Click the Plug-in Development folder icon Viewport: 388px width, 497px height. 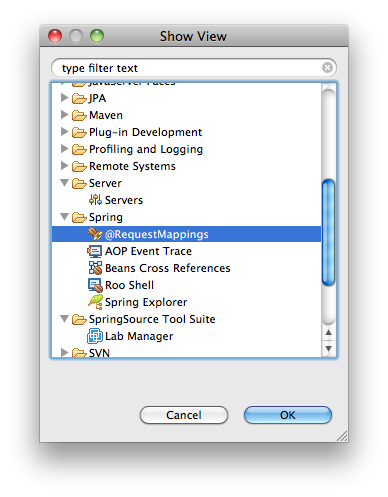click(79, 132)
